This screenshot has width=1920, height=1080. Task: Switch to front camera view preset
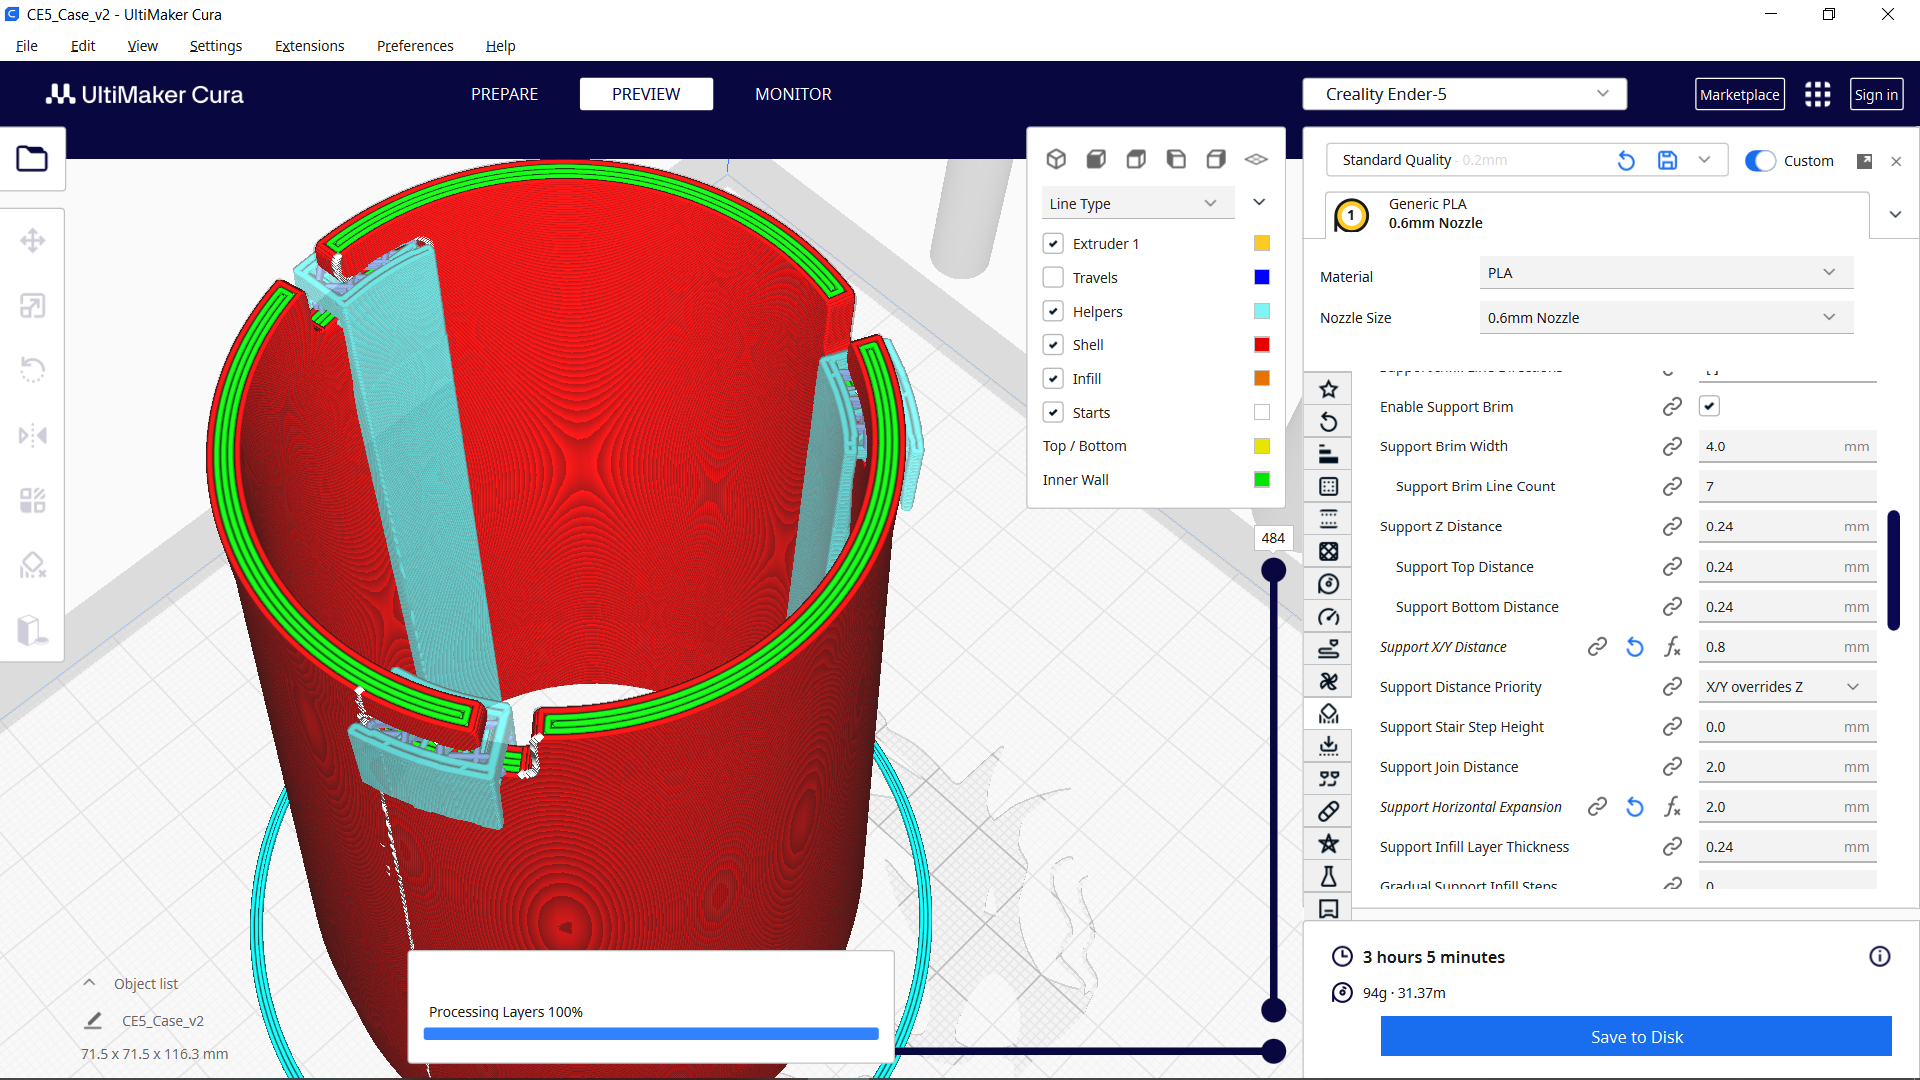tap(1096, 158)
